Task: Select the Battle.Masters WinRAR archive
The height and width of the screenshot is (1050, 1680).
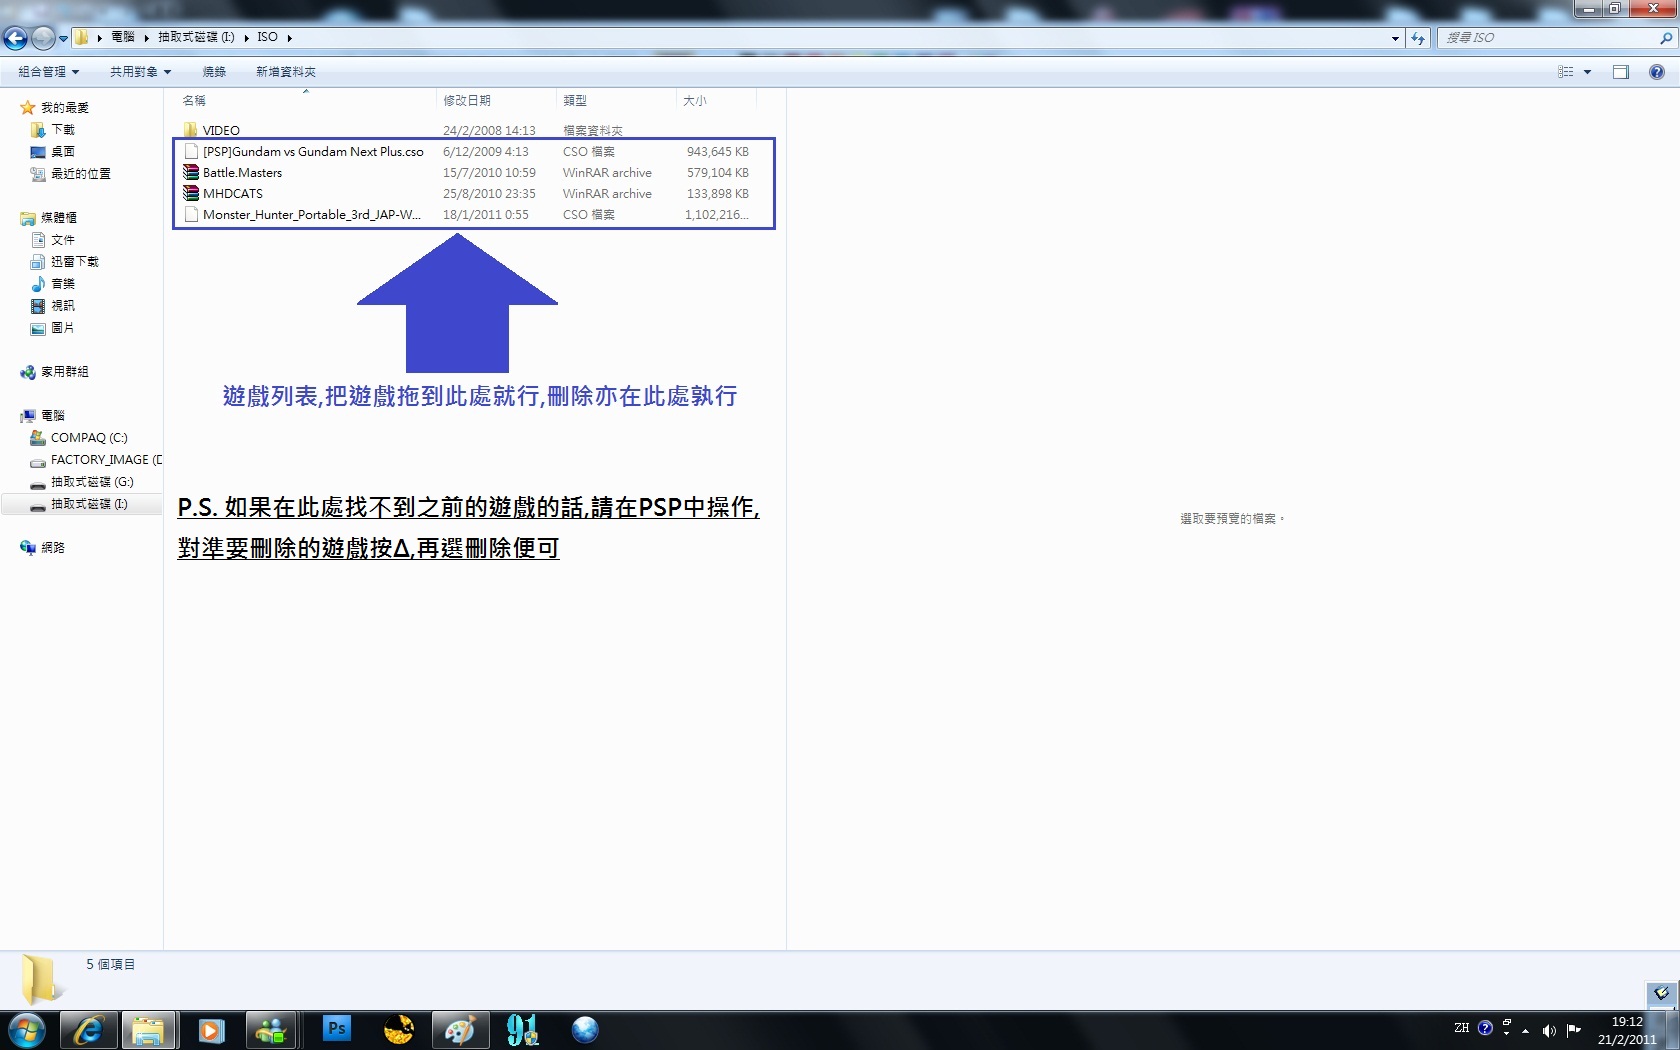Action: (242, 173)
